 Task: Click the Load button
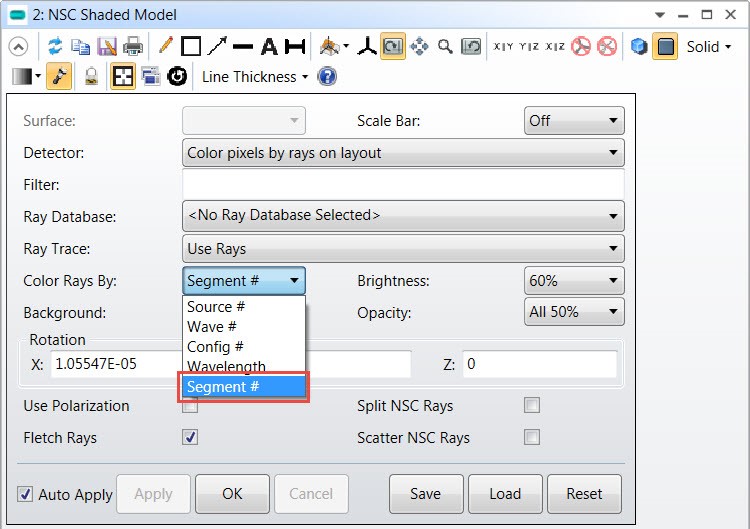click(x=505, y=494)
